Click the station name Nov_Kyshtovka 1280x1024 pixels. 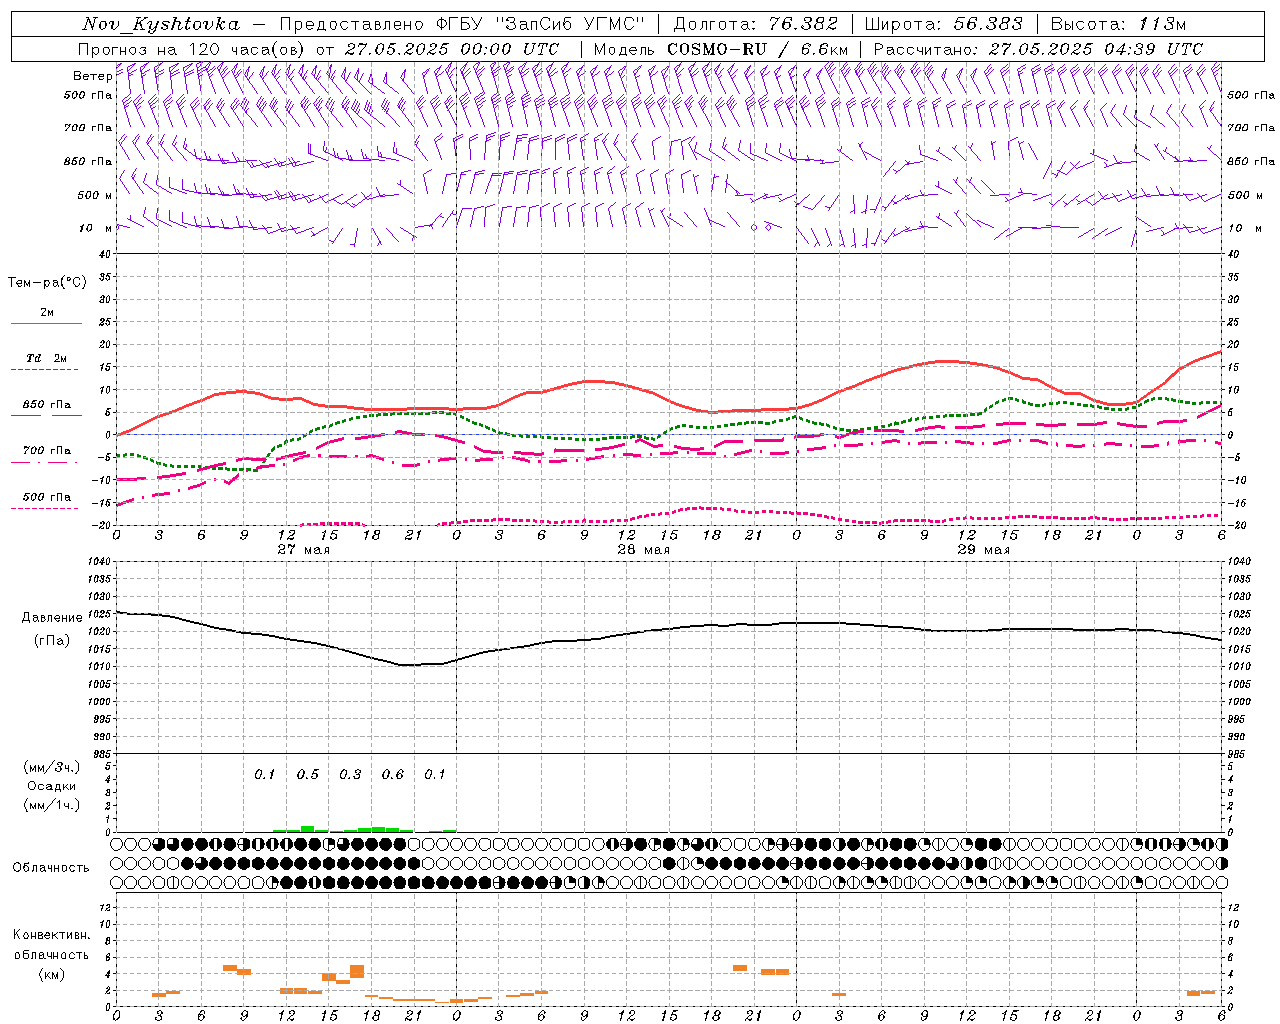click(161, 24)
